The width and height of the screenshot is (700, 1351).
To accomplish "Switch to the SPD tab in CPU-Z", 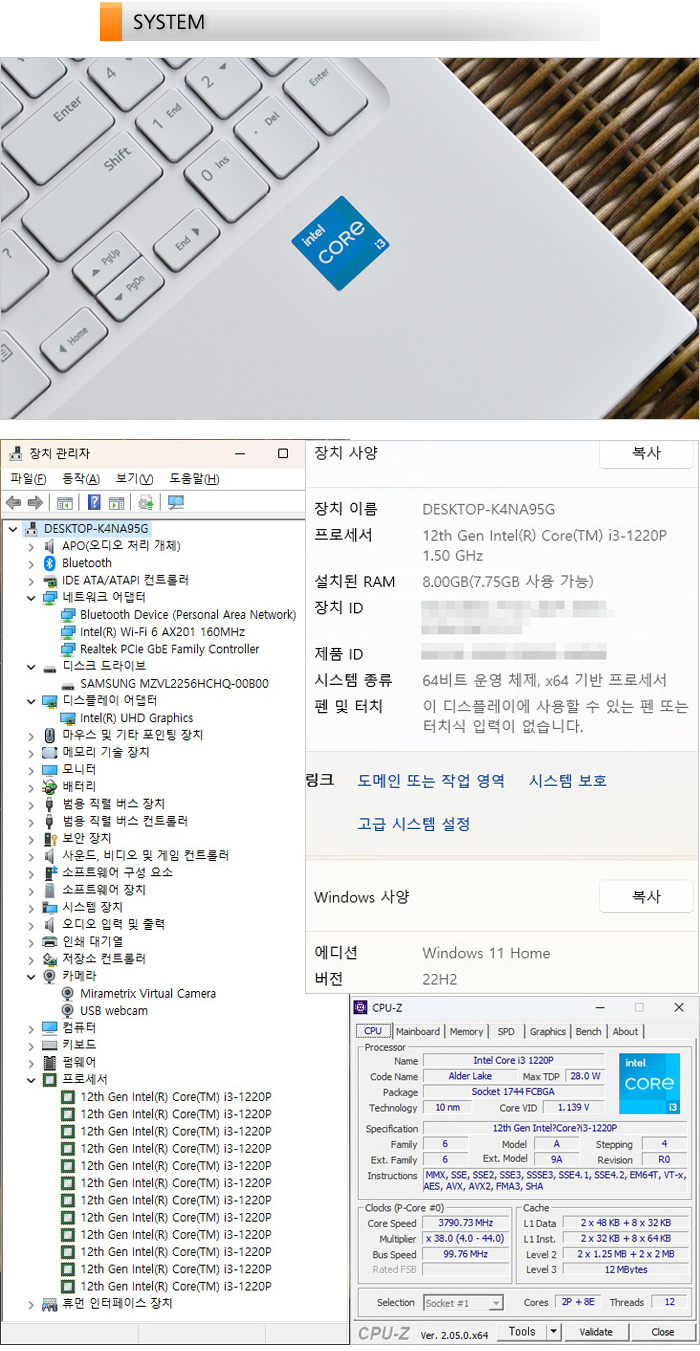I will tap(506, 1031).
